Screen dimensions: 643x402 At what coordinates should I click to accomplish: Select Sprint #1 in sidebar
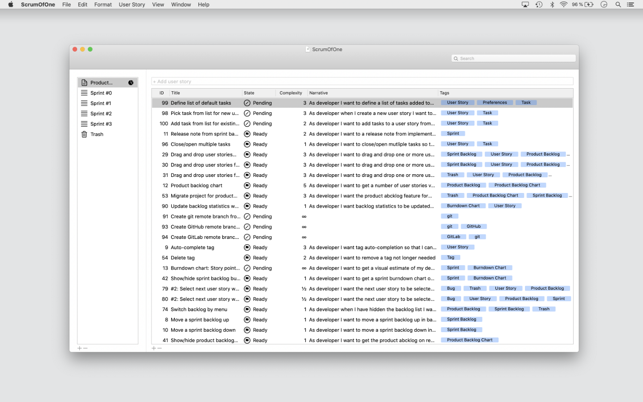click(x=107, y=103)
